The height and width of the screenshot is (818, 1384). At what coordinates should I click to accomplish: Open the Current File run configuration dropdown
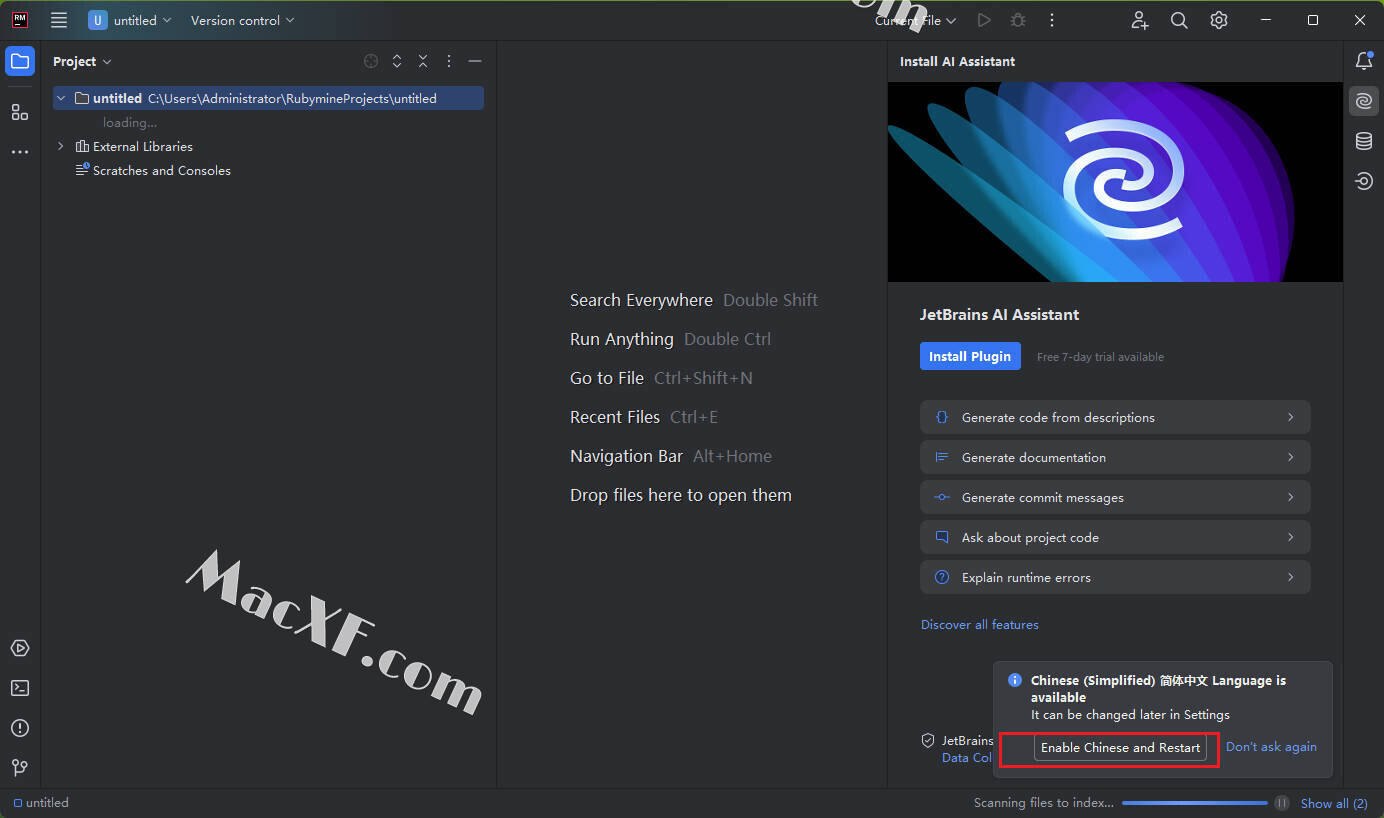[x=915, y=20]
